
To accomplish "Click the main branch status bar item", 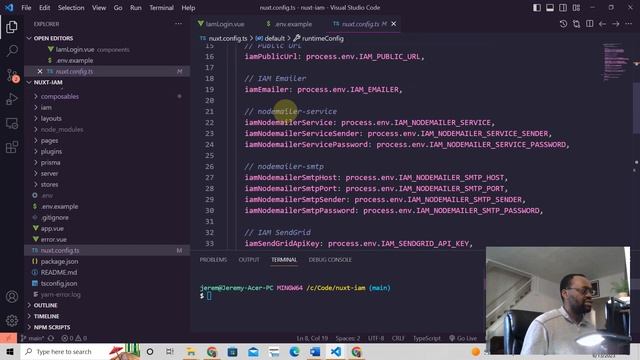I will click(x=32, y=338).
